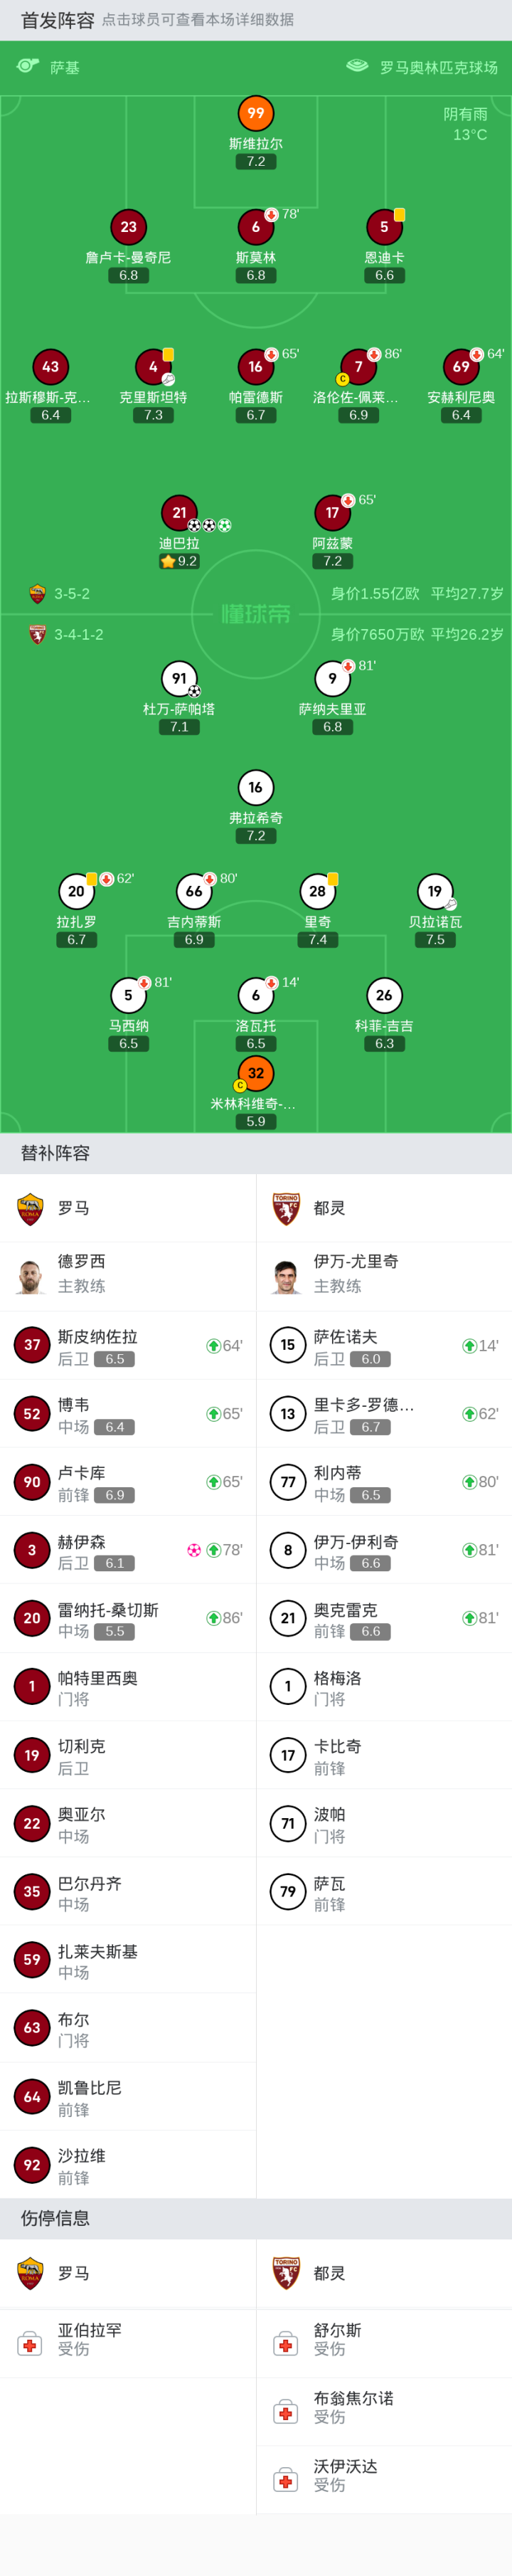
Task: Click the stadium icon next to 罗马奥林匹克球场
Action: click(357, 66)
